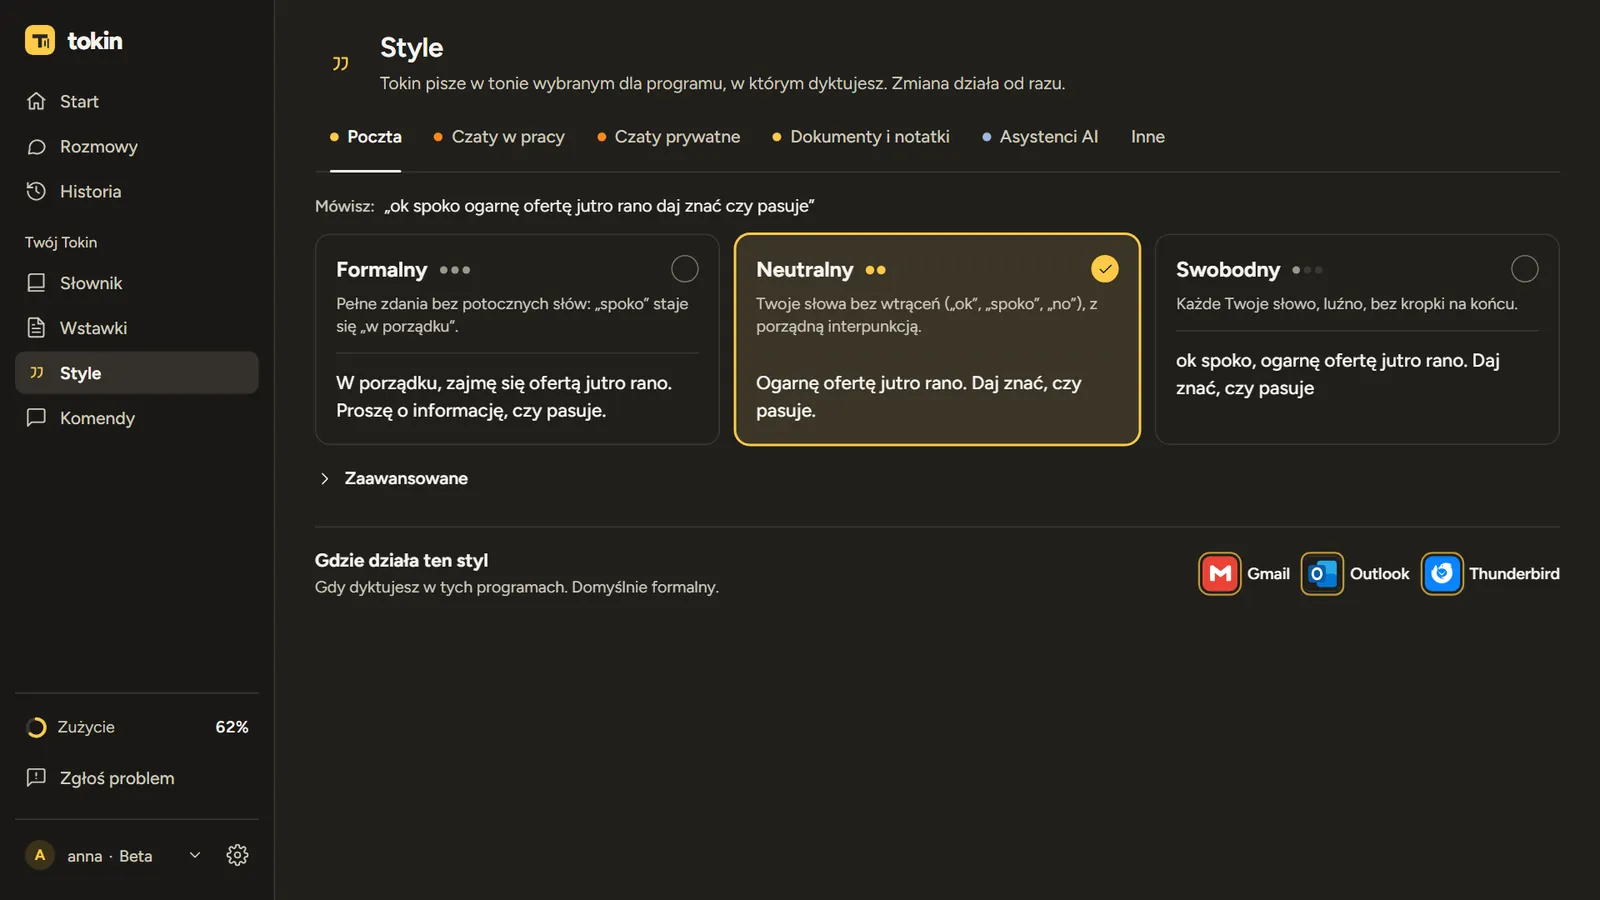Screen dimensions: 1600x900
Task: Click the Outlook label
Action: coord(1379,574)
